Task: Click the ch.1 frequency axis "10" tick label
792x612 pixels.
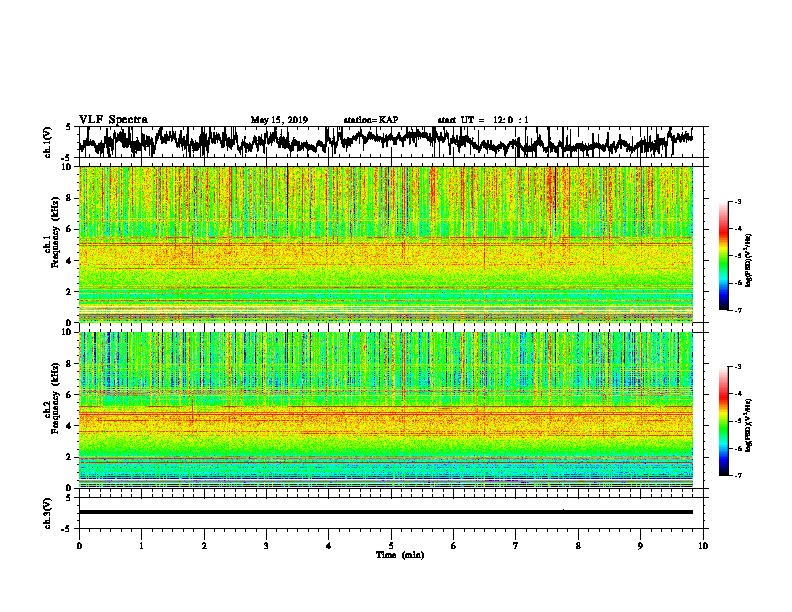Action: 68,167
